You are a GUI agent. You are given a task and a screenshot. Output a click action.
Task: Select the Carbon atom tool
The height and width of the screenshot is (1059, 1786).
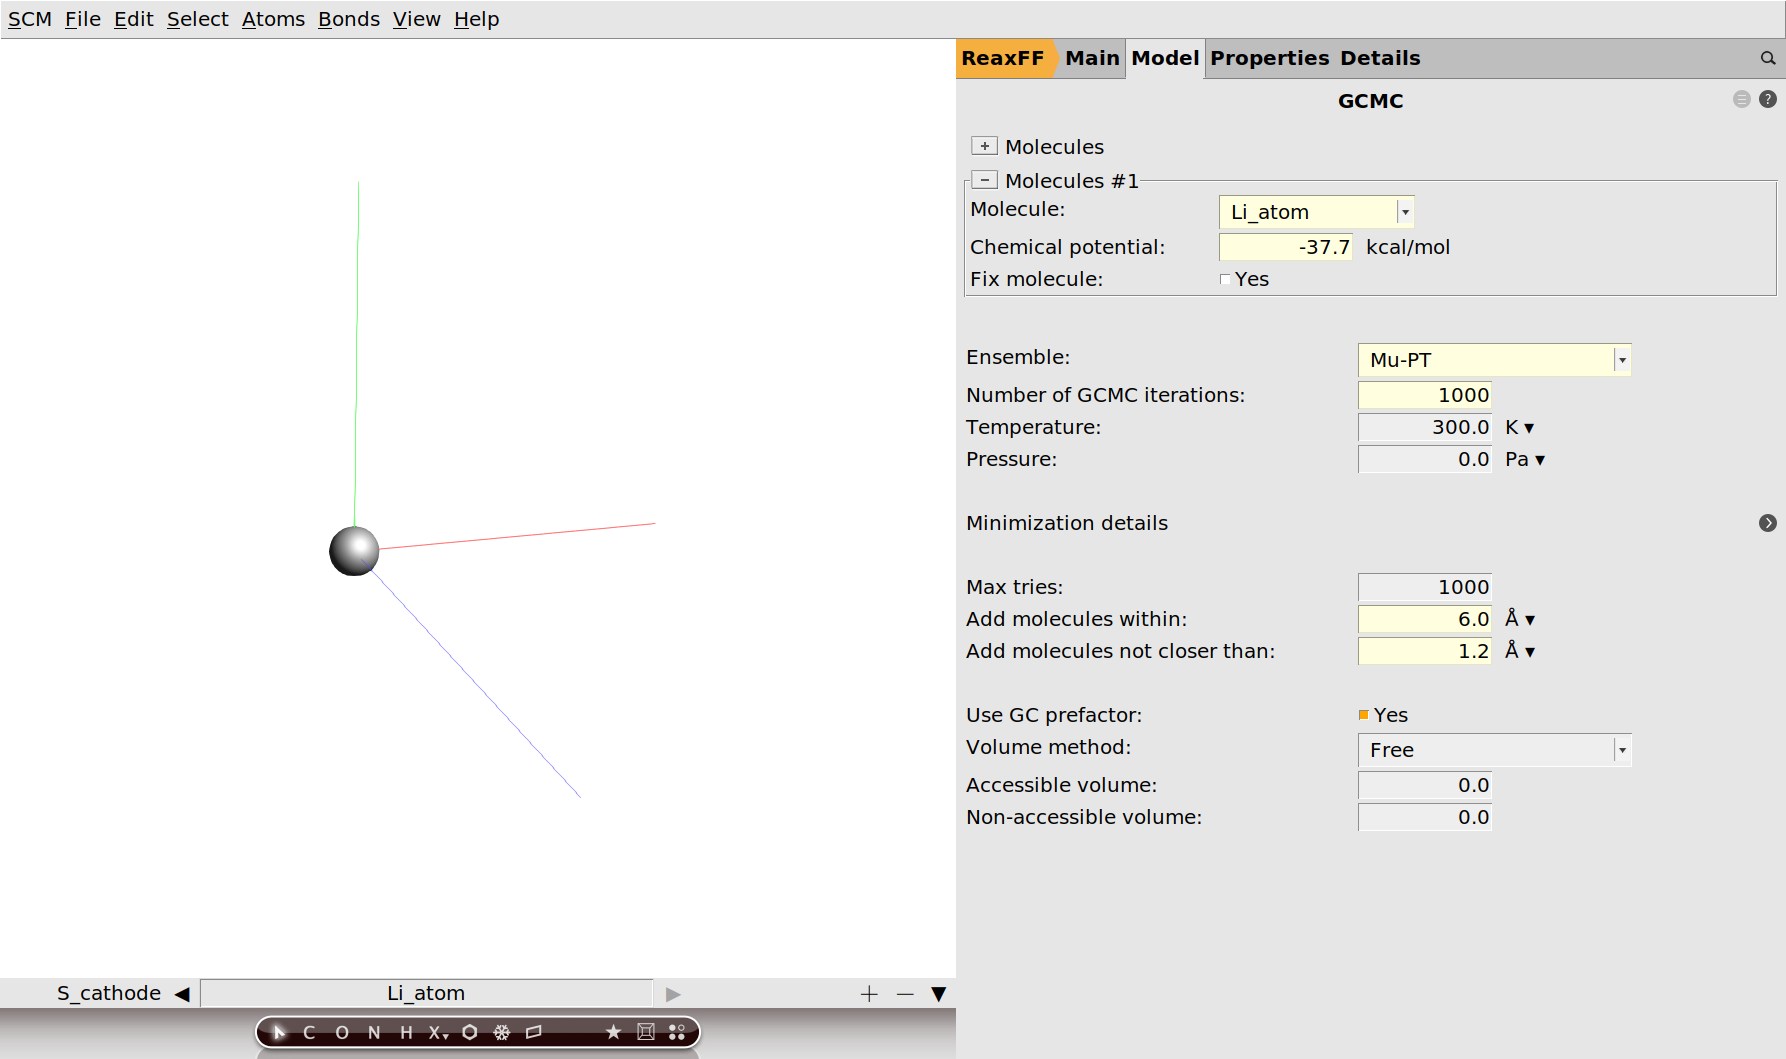pos(310,1032)
